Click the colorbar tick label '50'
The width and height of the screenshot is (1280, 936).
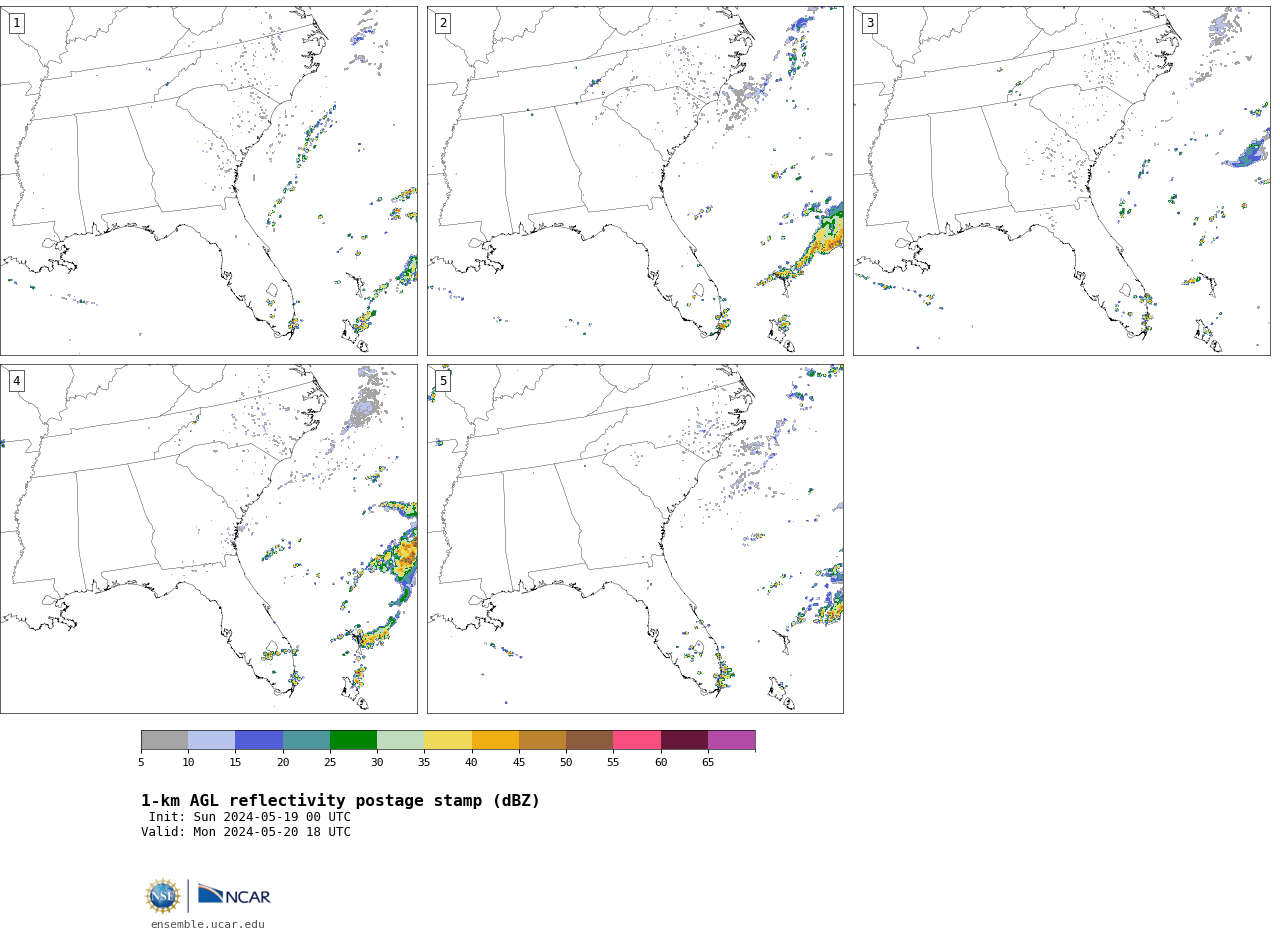[566, 763]
